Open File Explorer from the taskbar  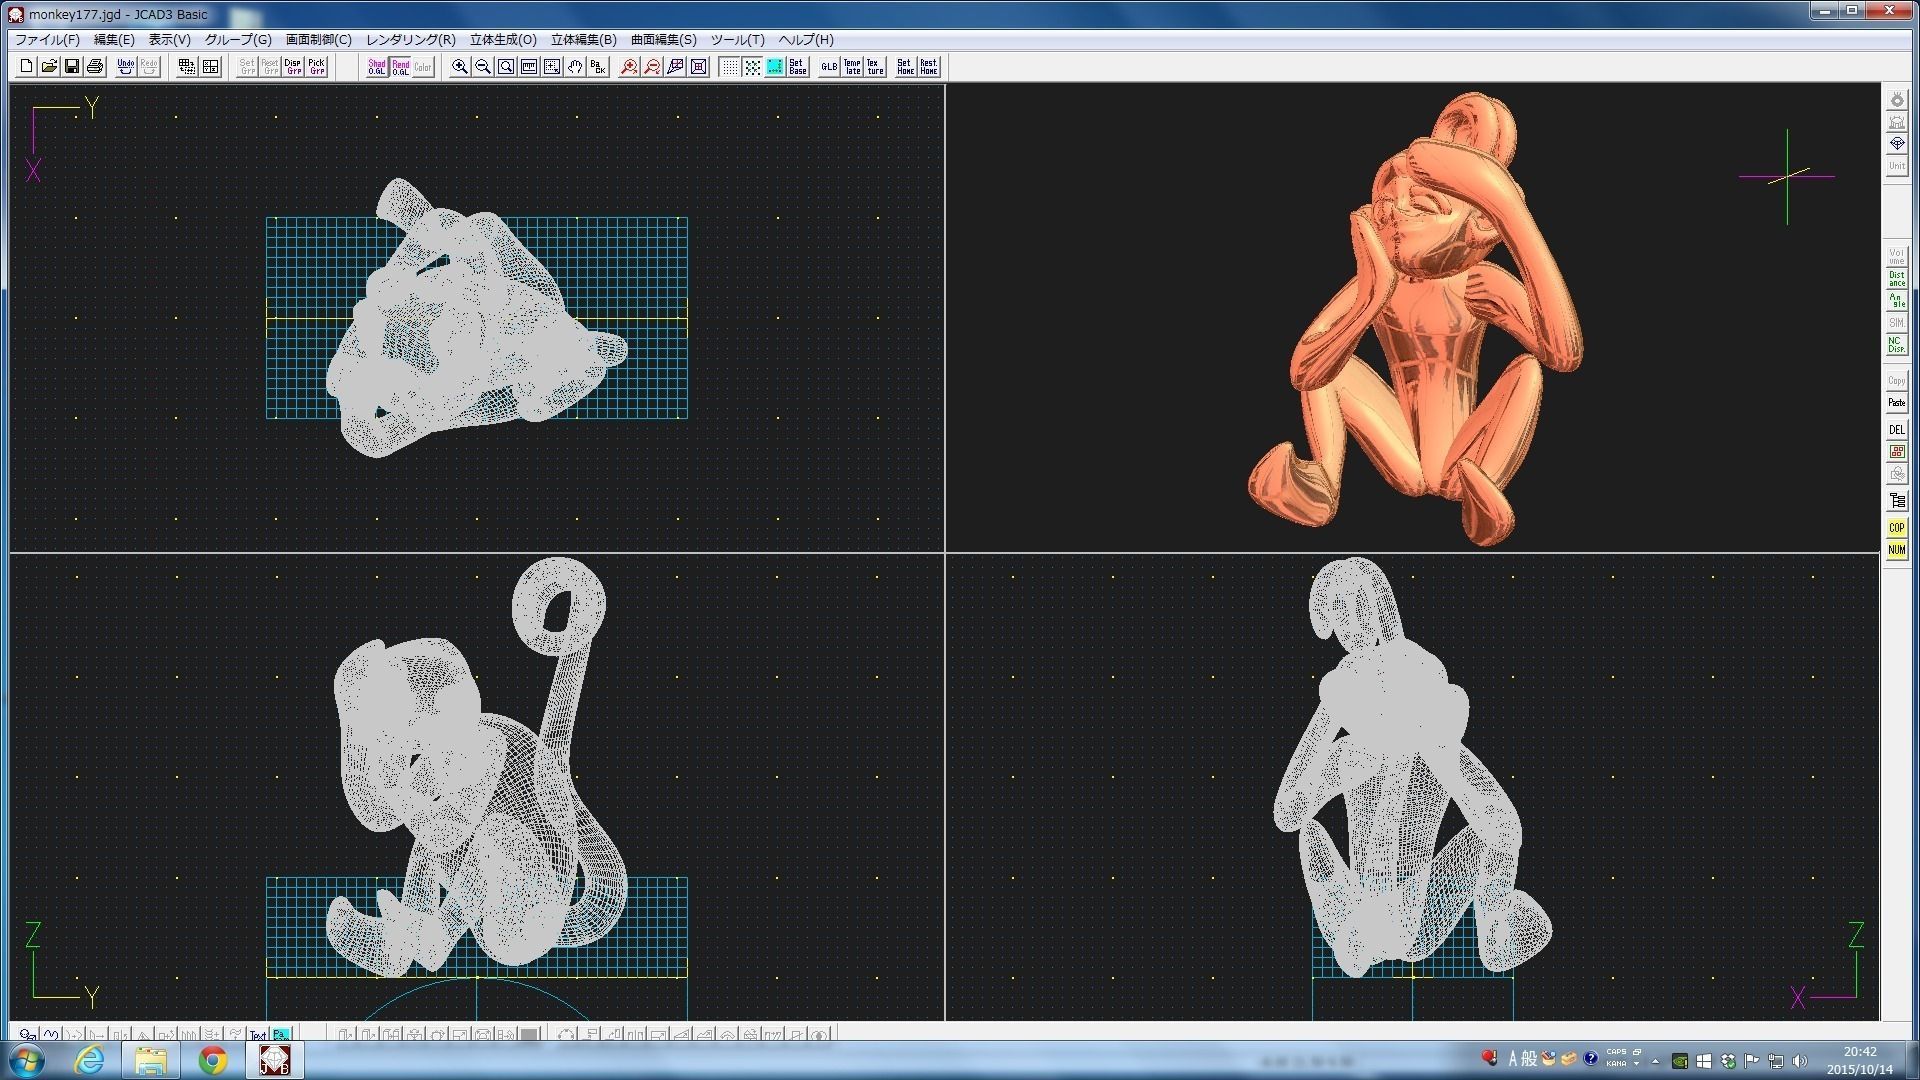151,1060
